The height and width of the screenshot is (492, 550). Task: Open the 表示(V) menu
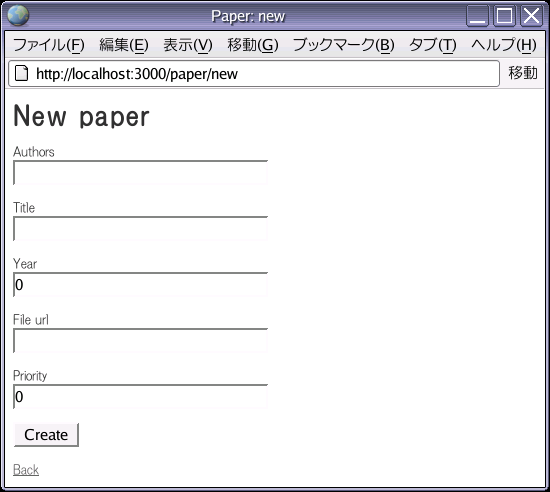188,45
